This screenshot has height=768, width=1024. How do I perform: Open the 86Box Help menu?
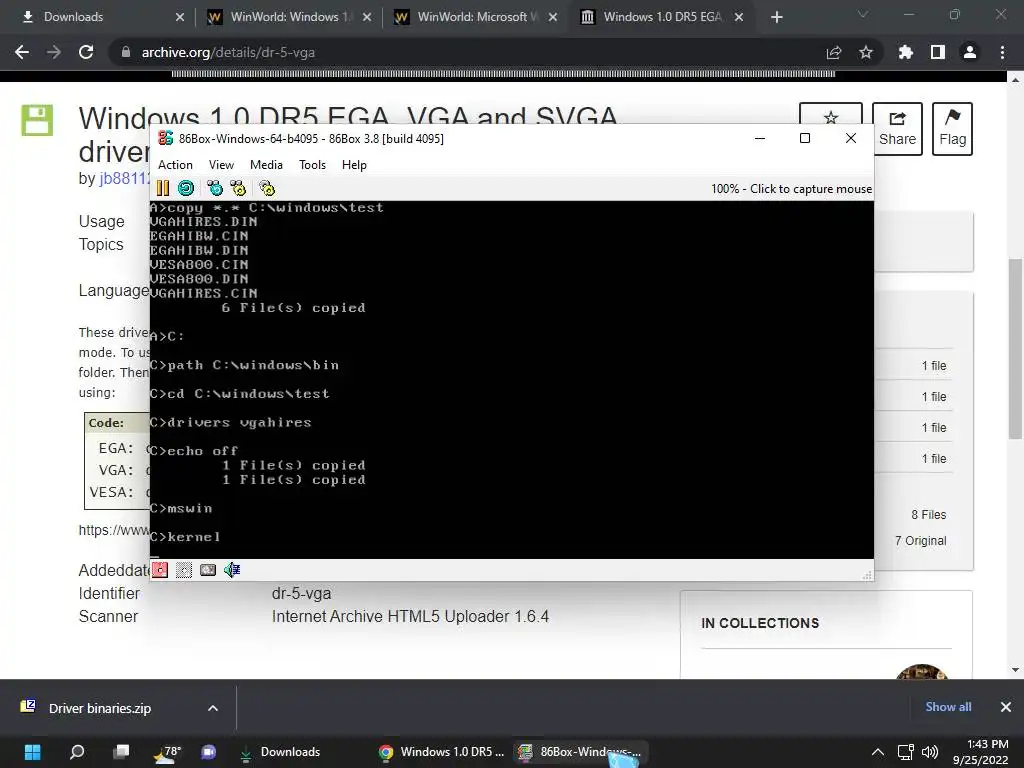354,165
